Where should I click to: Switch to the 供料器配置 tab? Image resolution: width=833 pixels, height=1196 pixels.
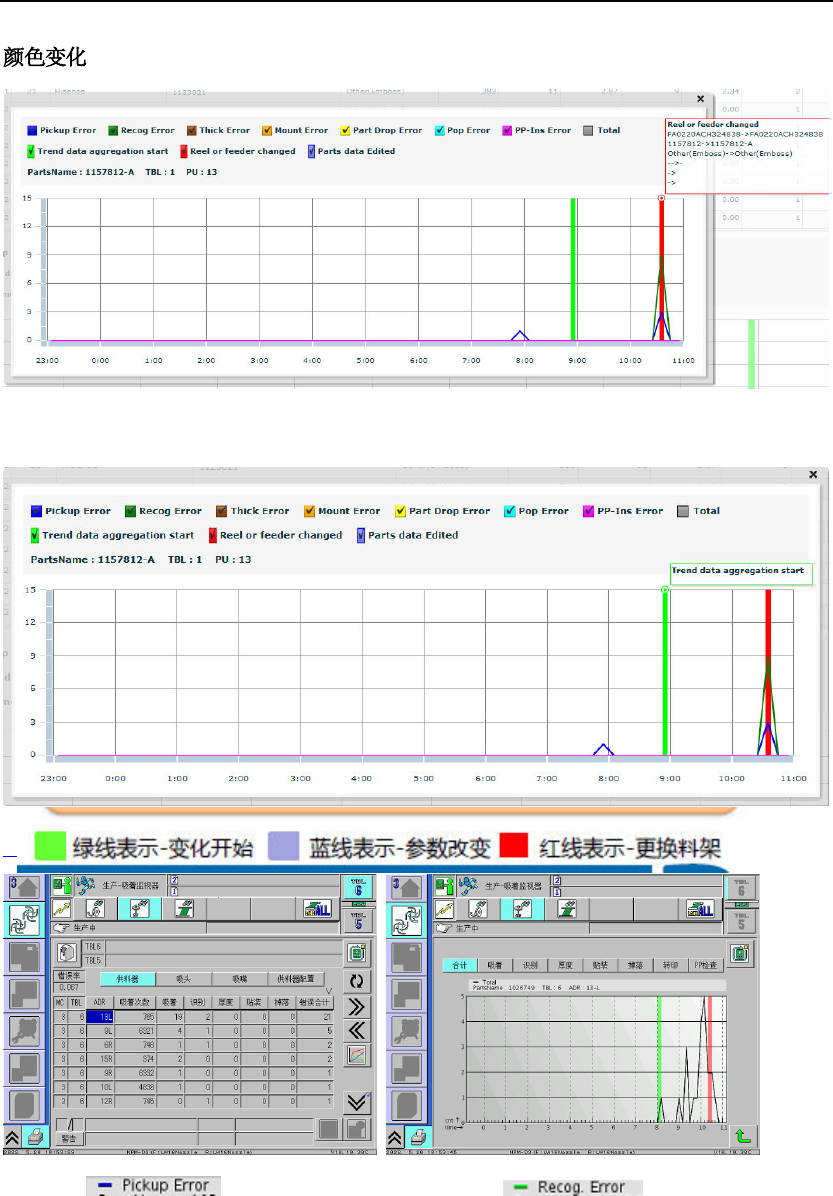297,979
